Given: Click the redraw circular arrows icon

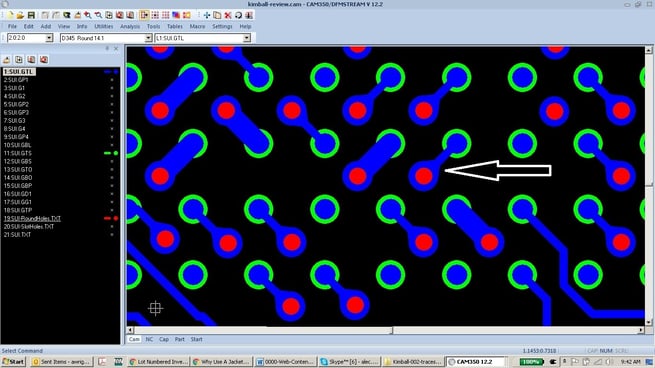Looking at the screenshot, I should click(x=238, y=15).
